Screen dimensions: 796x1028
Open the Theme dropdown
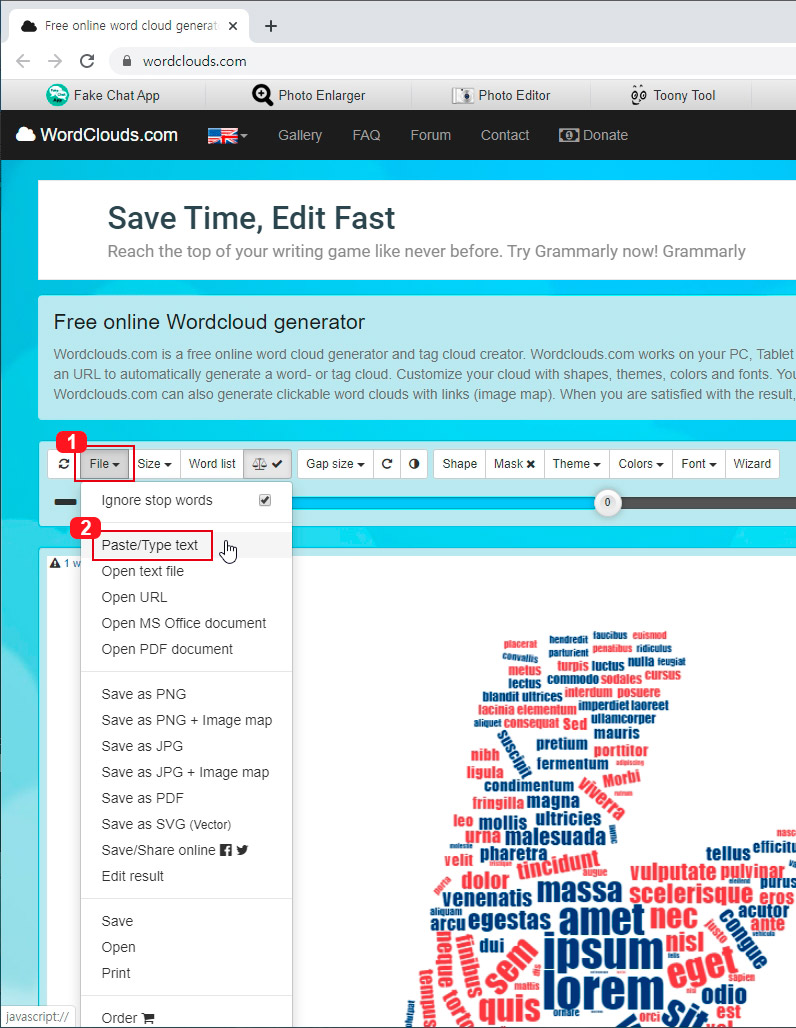pos(576,464)
